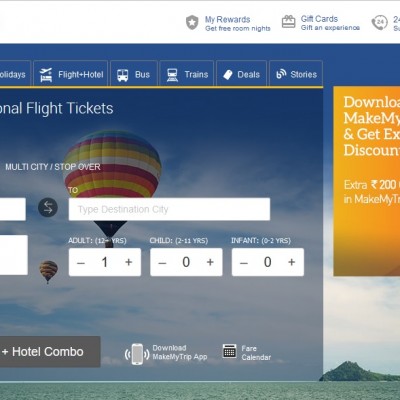Click the My Rewards shield icon
The height and width of the screenshot is (400, 400).
point(192,23)
